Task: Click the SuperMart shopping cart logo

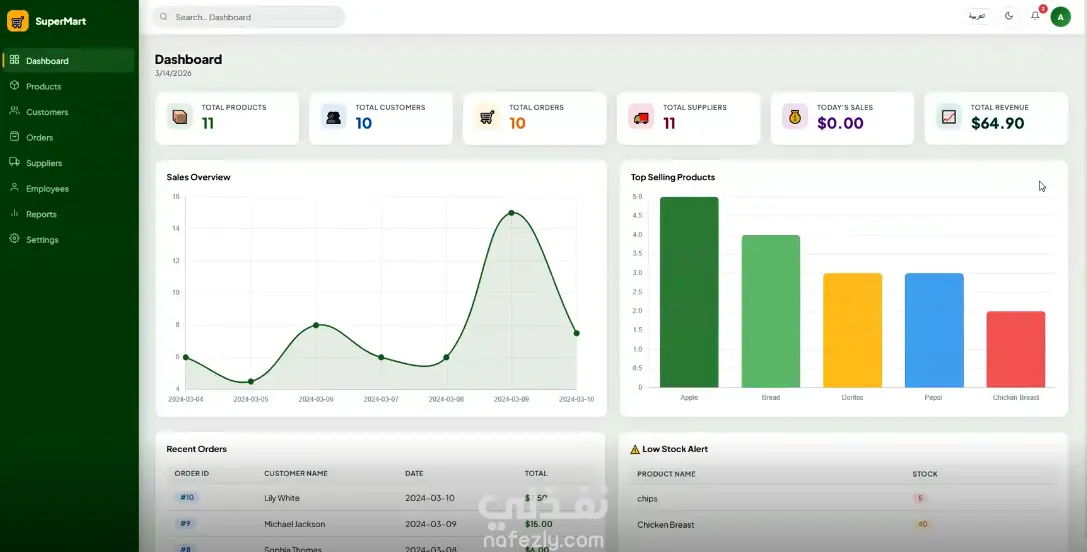Action: tap(17, 21)
